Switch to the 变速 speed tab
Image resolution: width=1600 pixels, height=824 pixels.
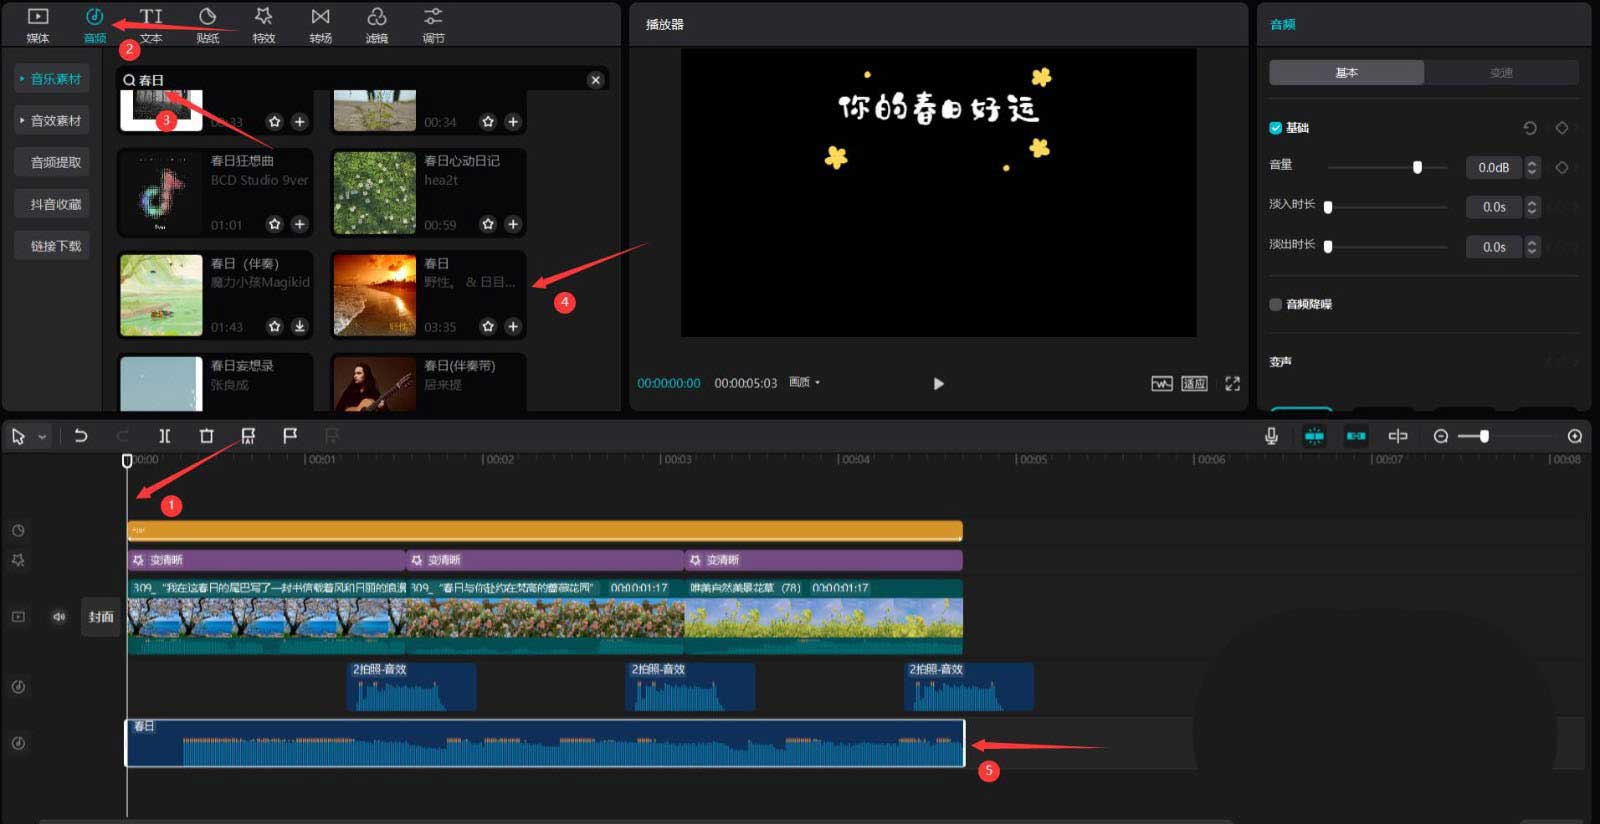click(x=1501, y=73)
